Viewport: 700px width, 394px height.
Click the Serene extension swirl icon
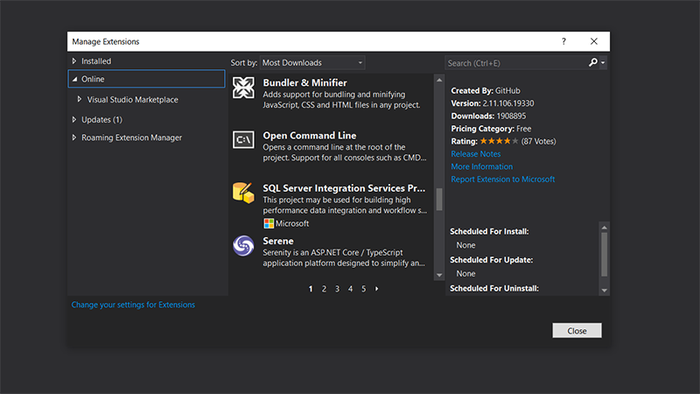tap(243, 245)
